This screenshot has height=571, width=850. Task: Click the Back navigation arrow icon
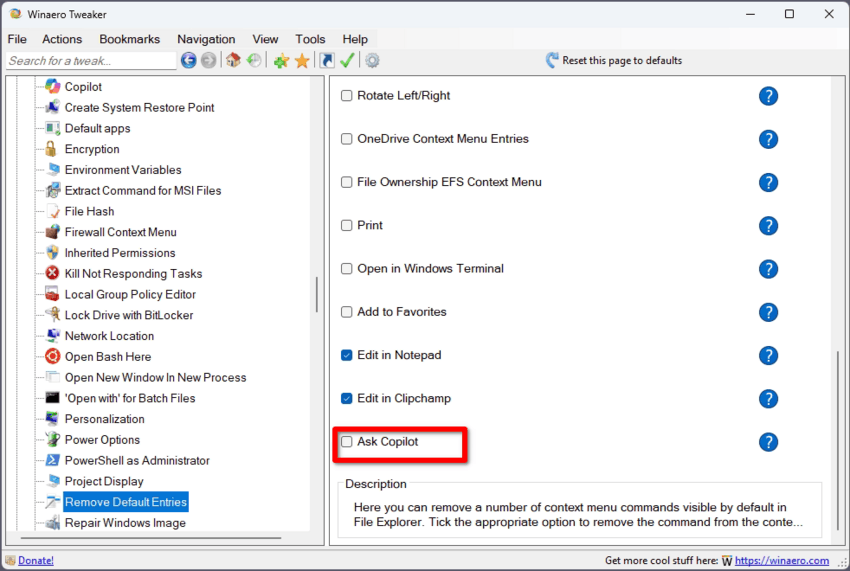(x=189, y=60)
